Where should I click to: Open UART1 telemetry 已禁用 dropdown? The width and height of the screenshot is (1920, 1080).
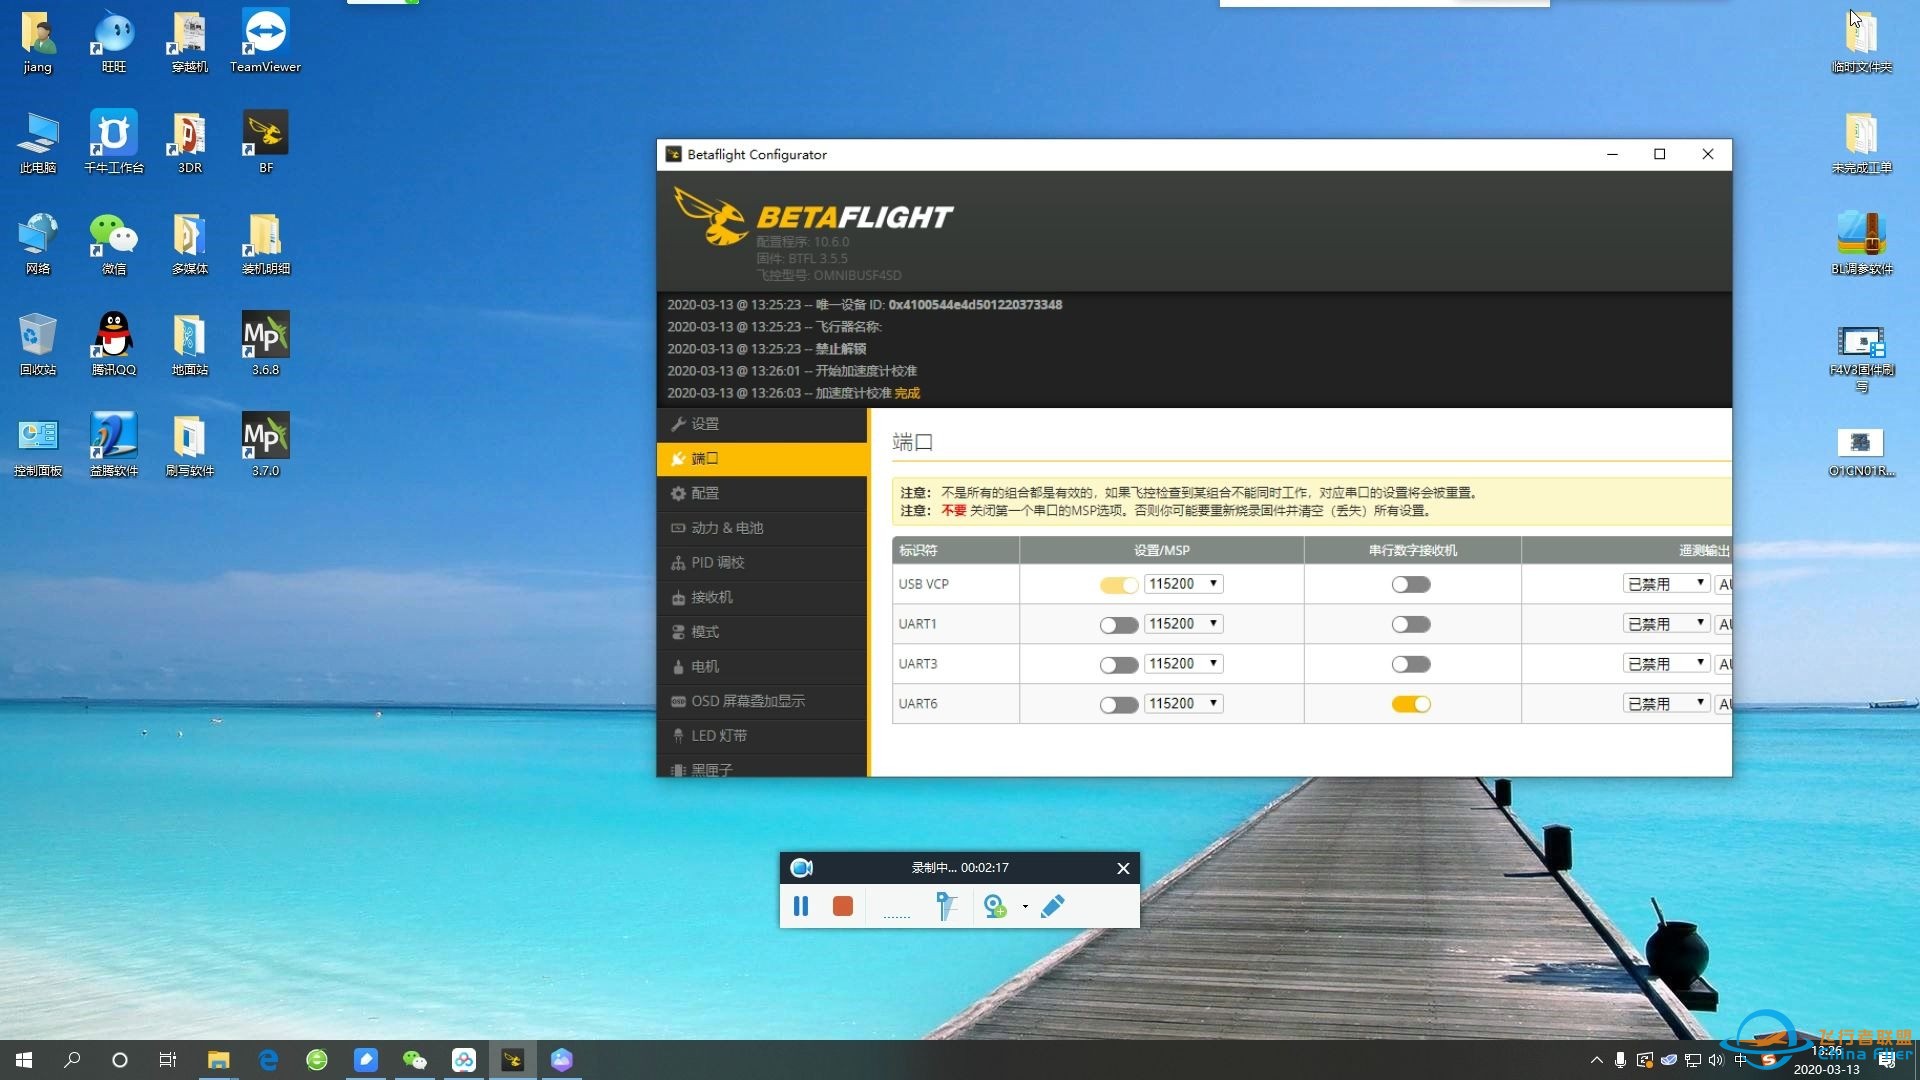click(1666, 624)
